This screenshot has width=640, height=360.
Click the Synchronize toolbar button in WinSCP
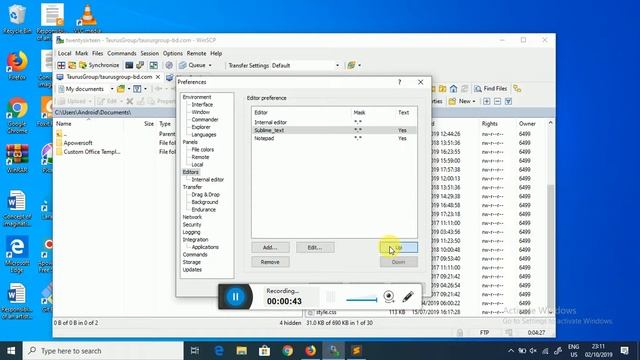tap(99, 65)
